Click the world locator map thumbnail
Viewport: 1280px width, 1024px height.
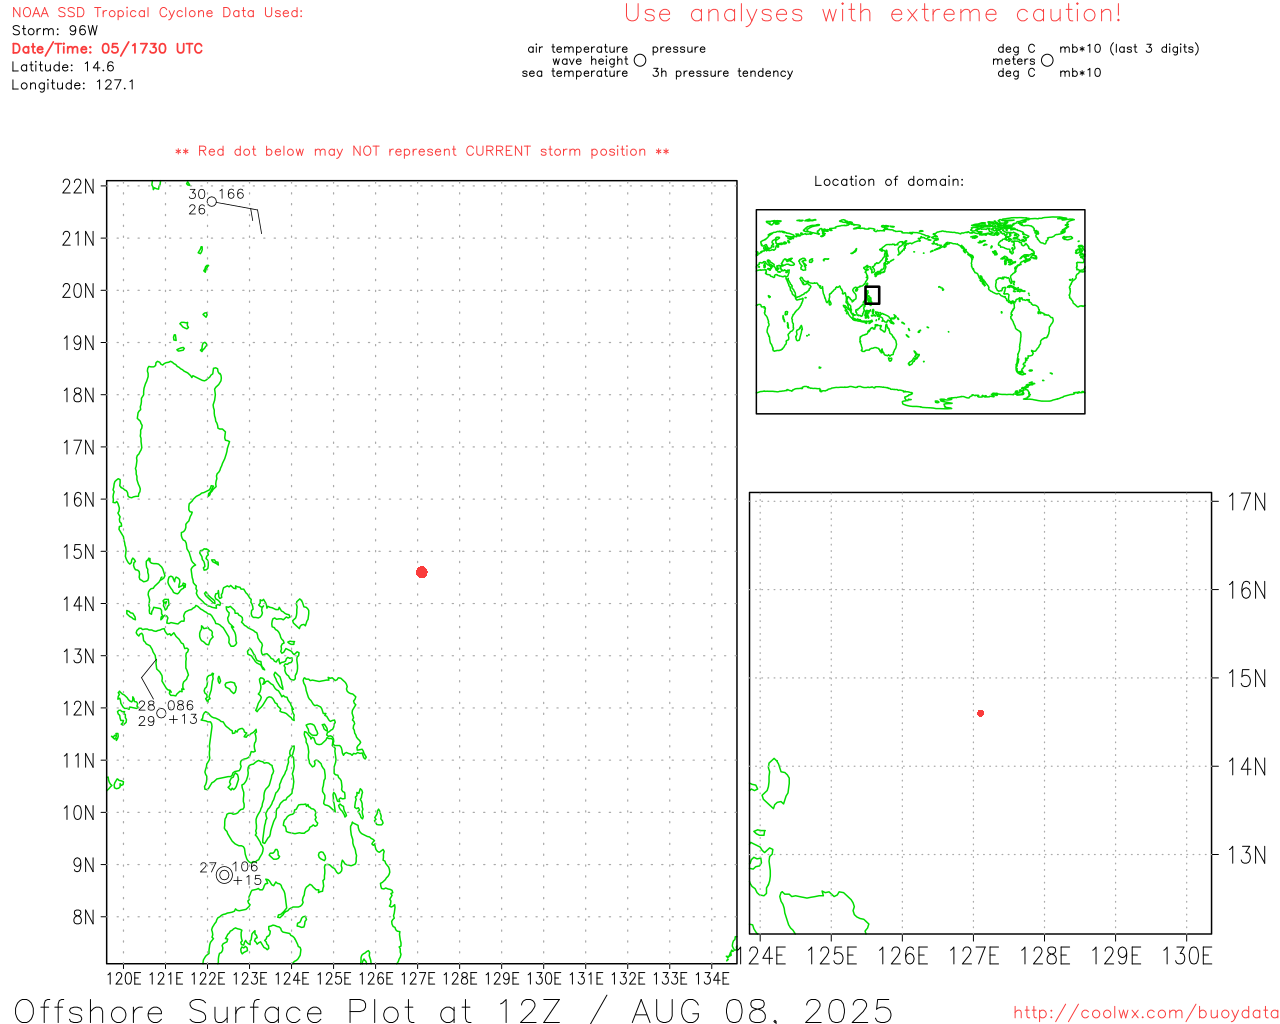[920, 311]
